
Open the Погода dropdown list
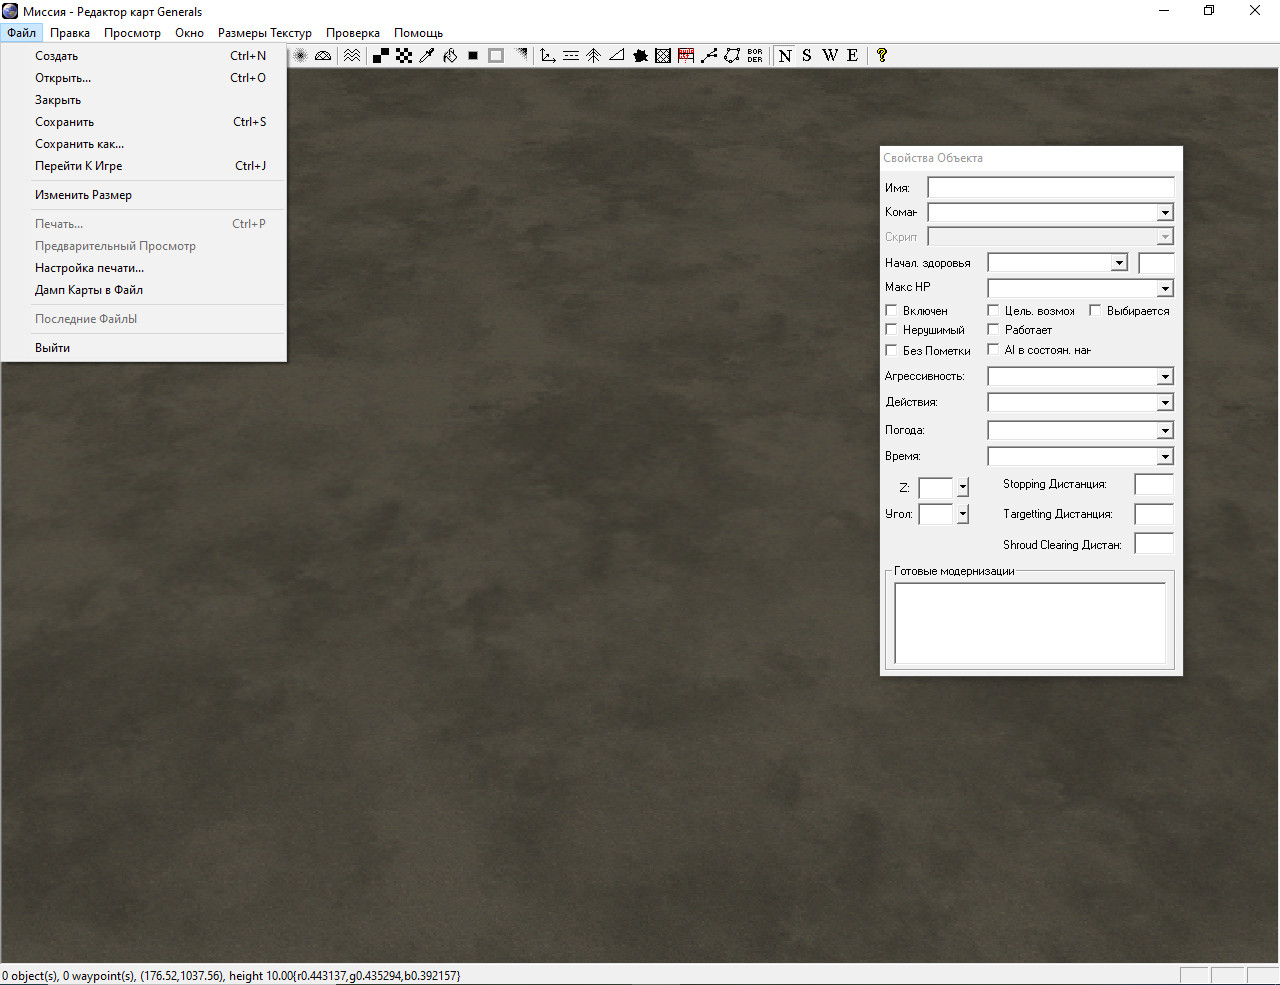[x=1165, y=431]
